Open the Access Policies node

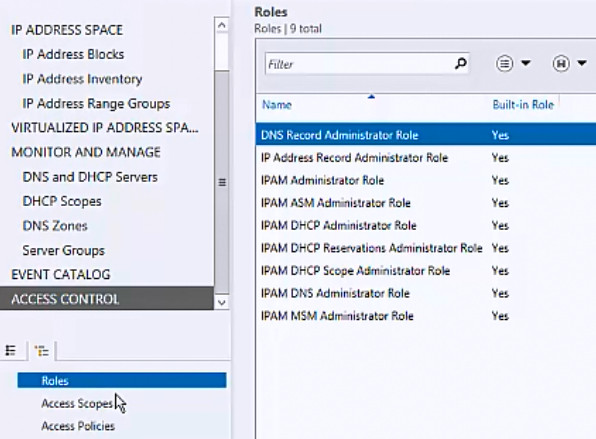click(x=78, y=426)
